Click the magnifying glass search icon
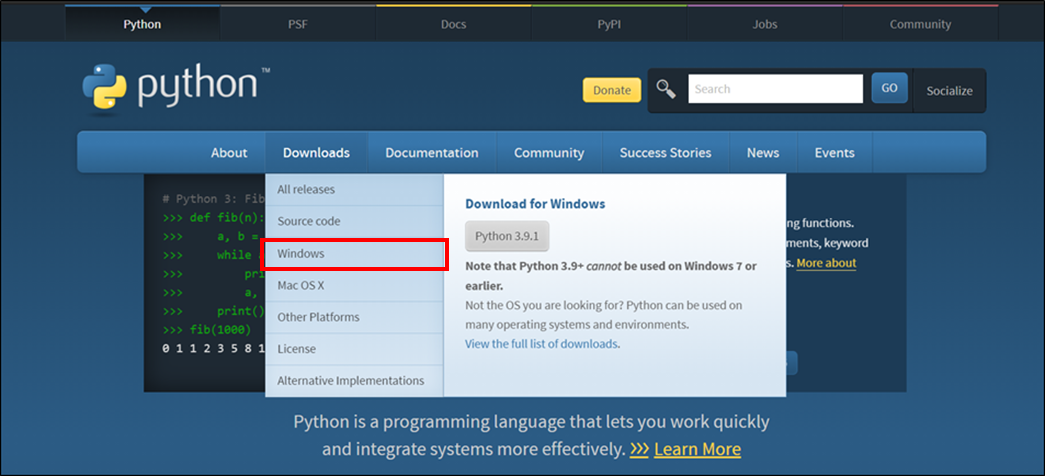This screenshot has width=1045, height=476. pos(666,89)
